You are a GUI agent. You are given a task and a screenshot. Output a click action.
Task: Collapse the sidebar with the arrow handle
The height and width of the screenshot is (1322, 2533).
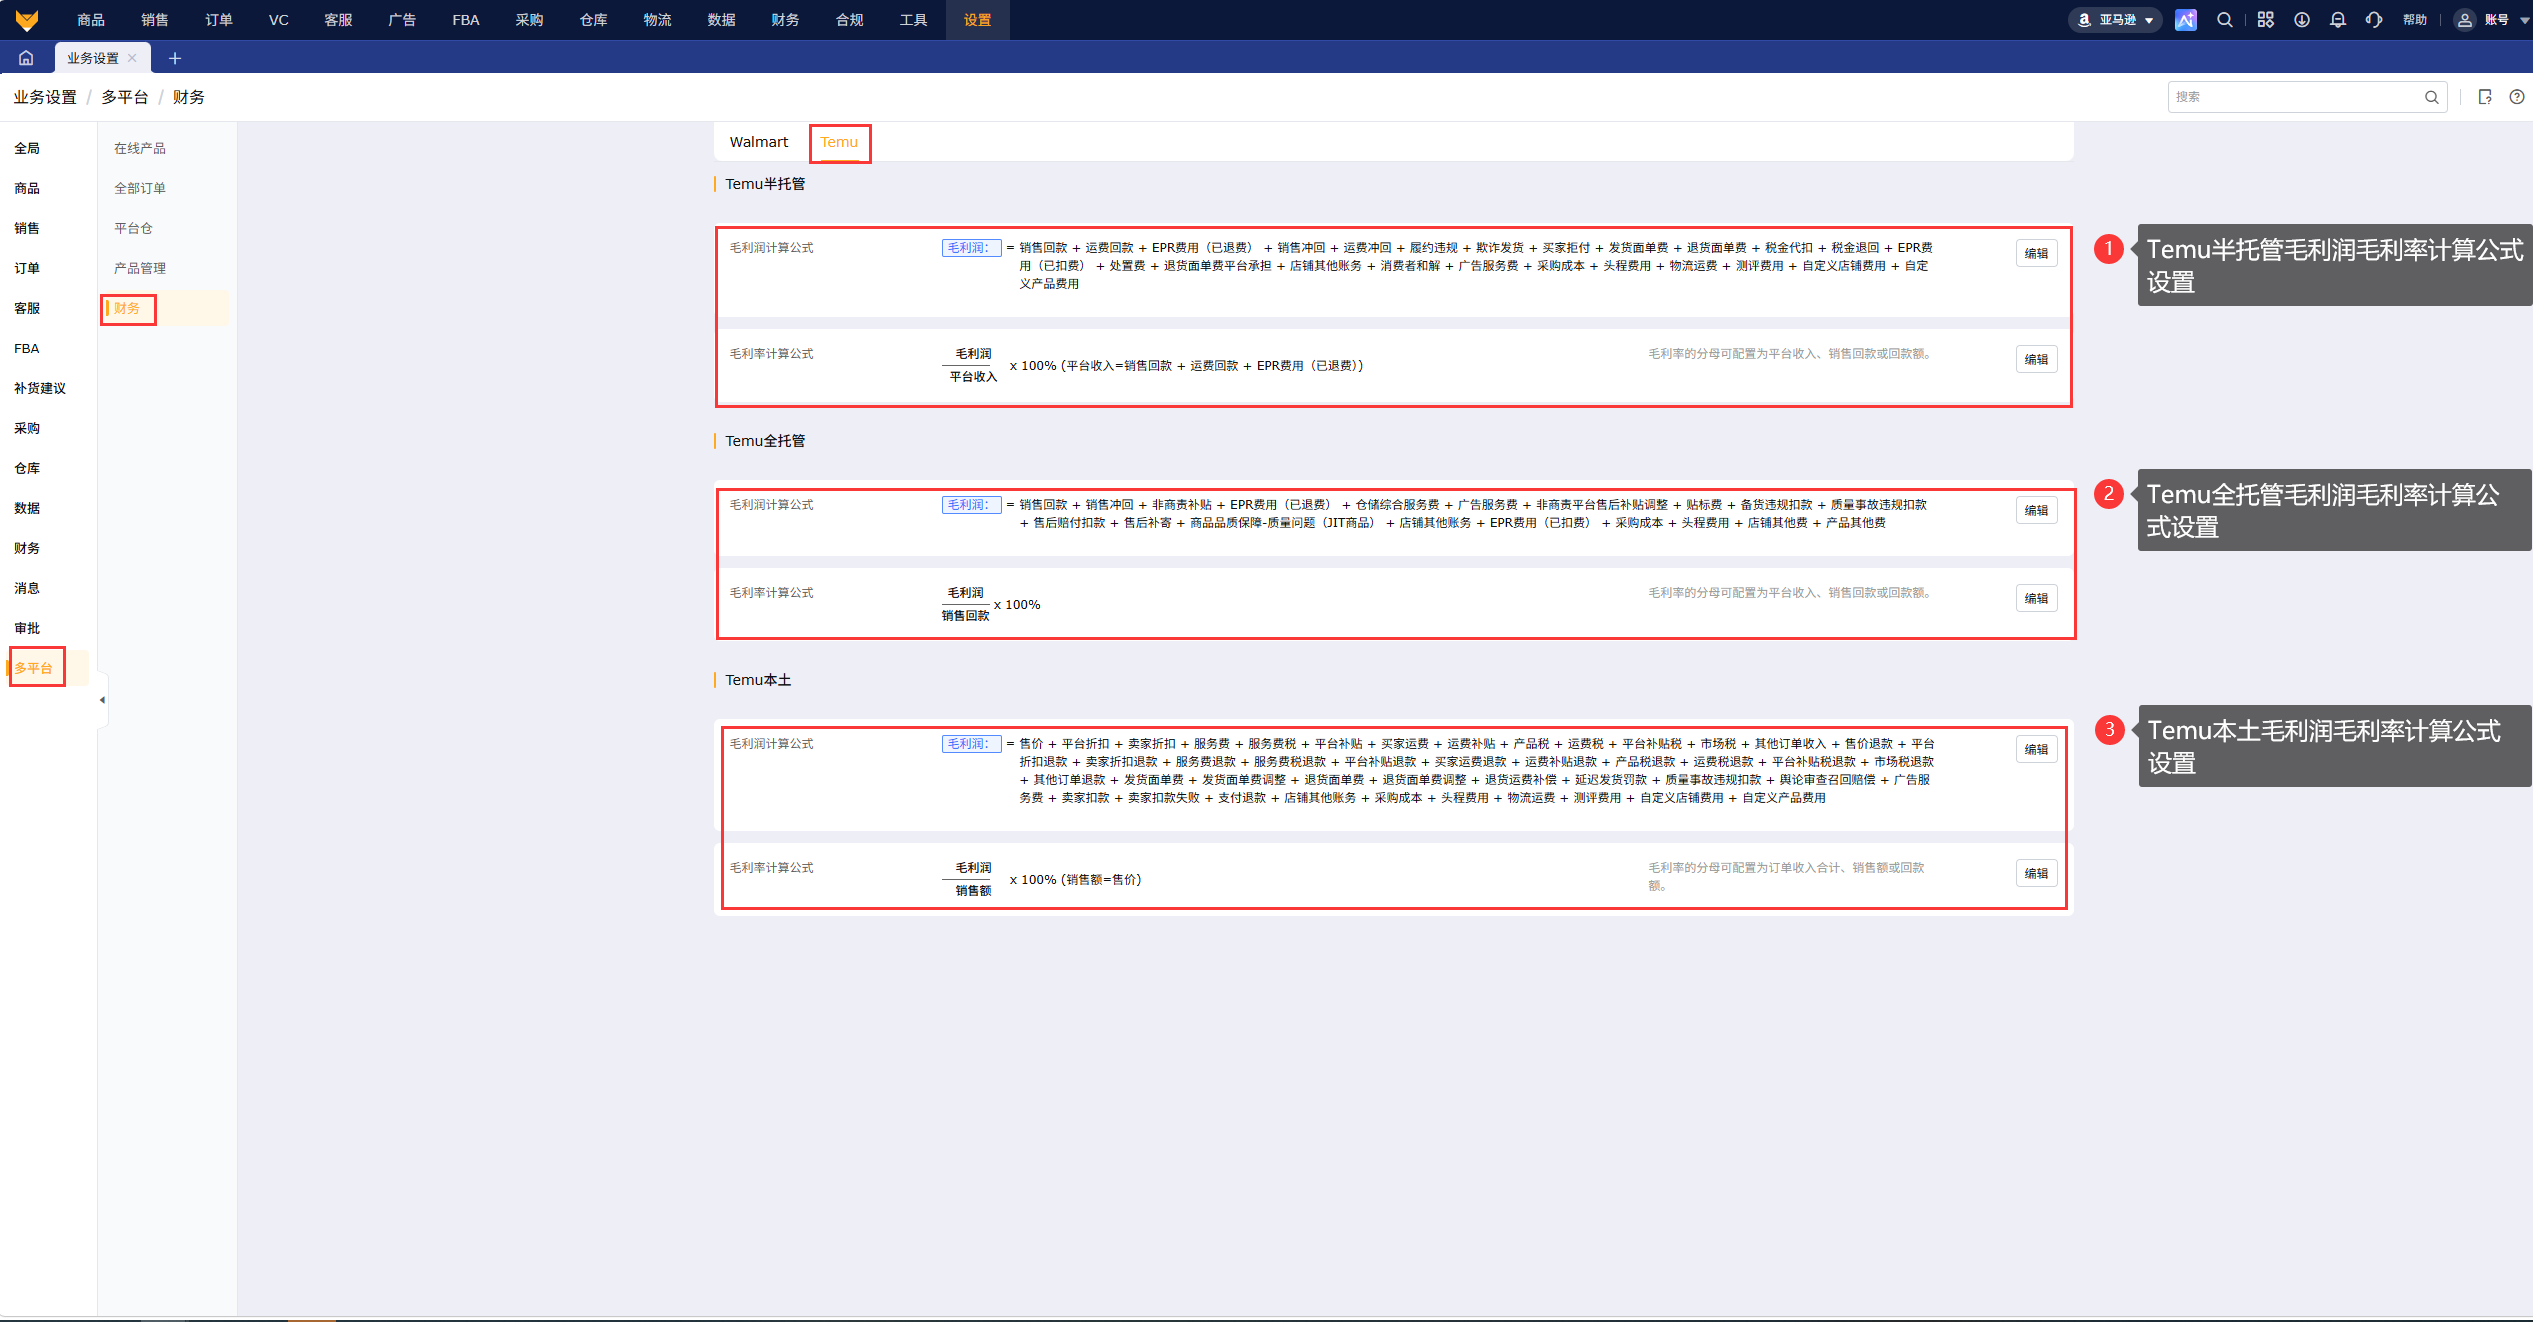[102, 700]
